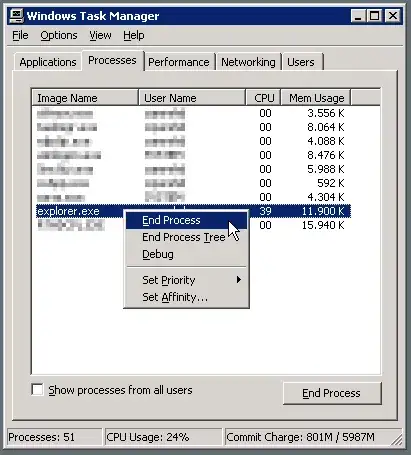Choose Set Affinity... from context menu
411x455 pixels.
point(186,297)
